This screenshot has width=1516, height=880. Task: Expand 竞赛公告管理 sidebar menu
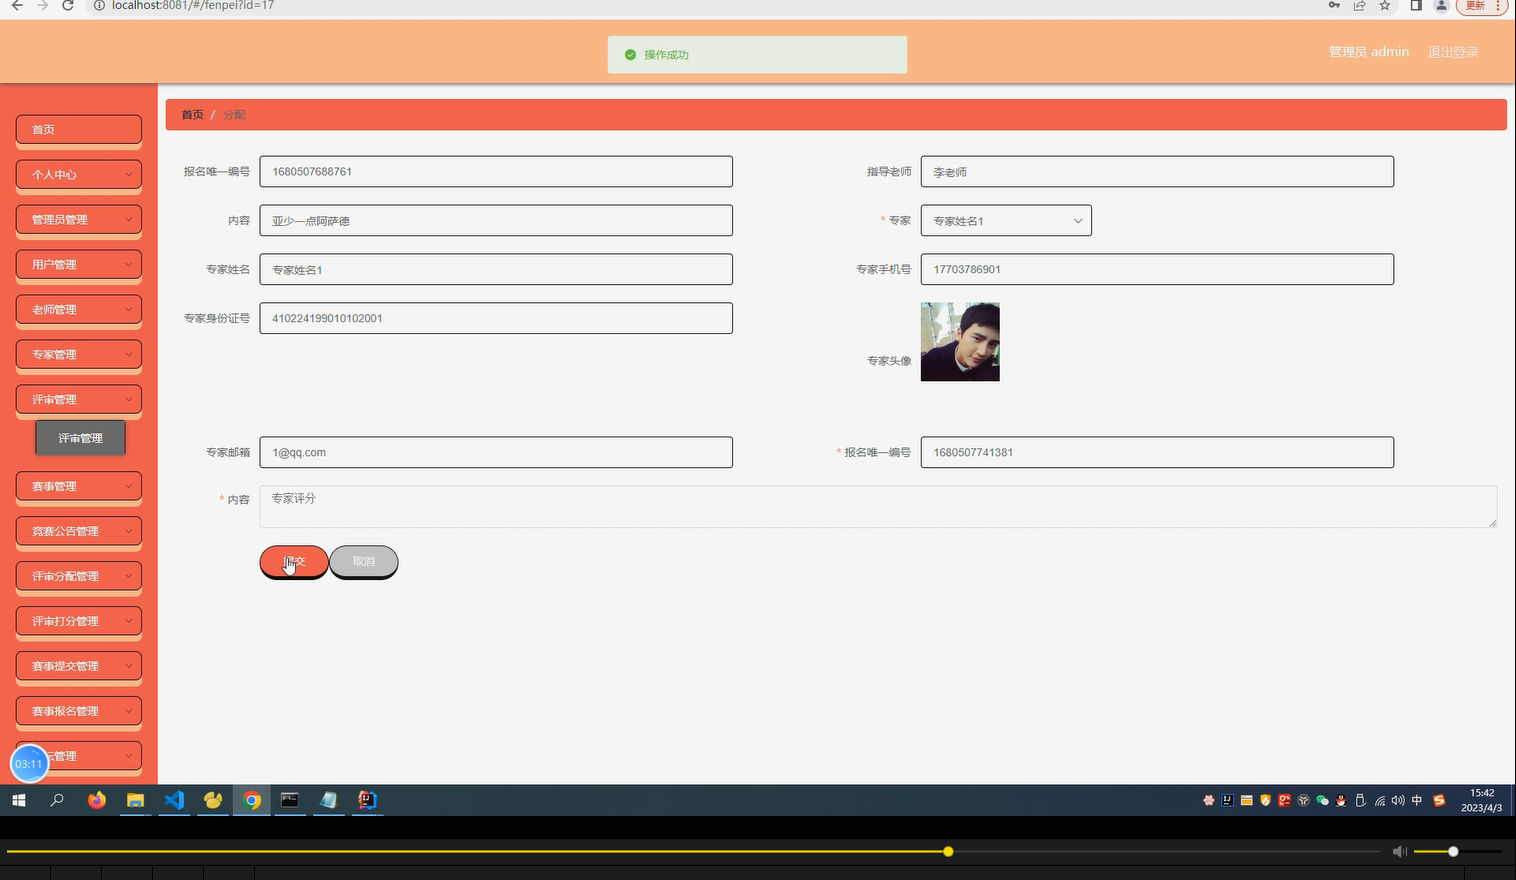tap(79, 531)
